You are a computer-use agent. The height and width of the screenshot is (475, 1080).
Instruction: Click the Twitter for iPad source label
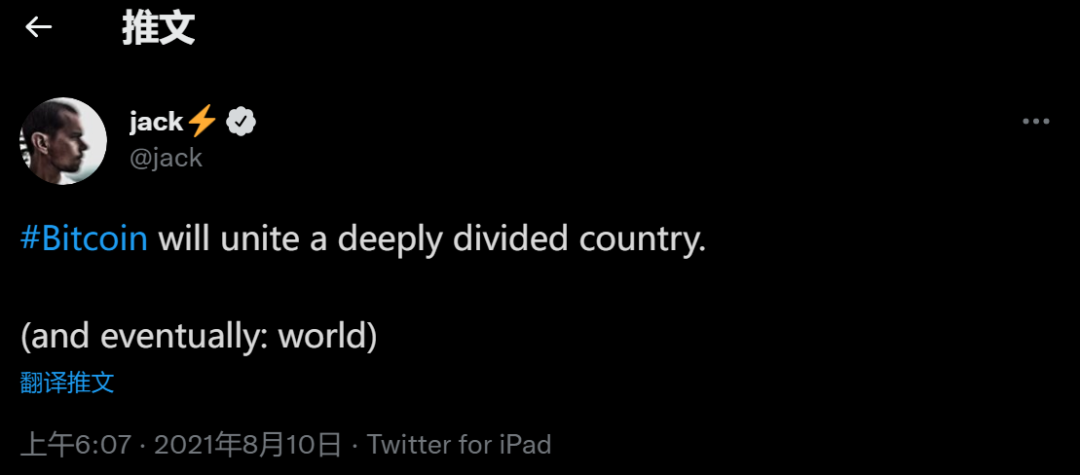tap(459, 445)
